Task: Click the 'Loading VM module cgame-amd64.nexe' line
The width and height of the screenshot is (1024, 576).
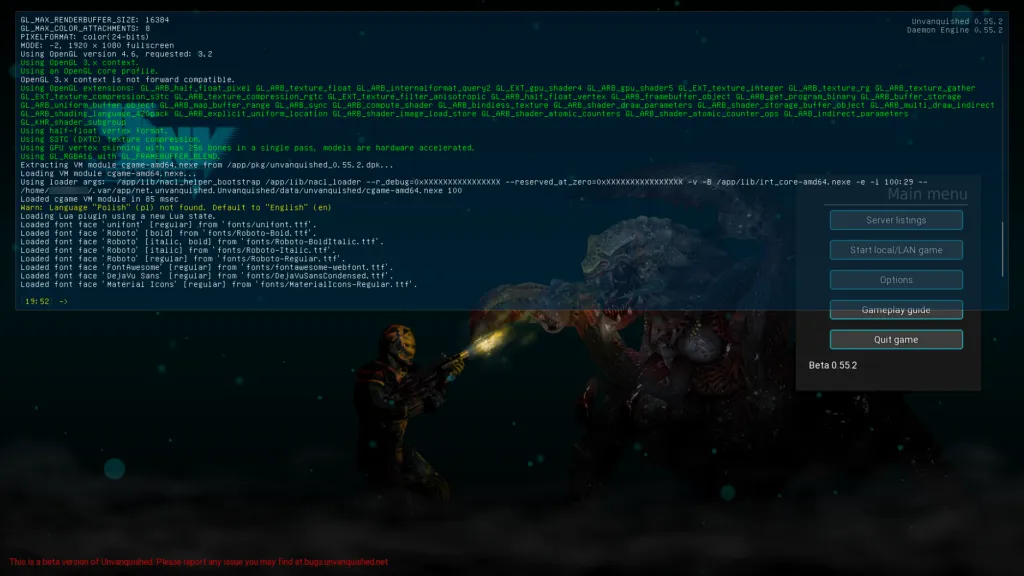Action: pyautogui.click(x=108, y=174)
